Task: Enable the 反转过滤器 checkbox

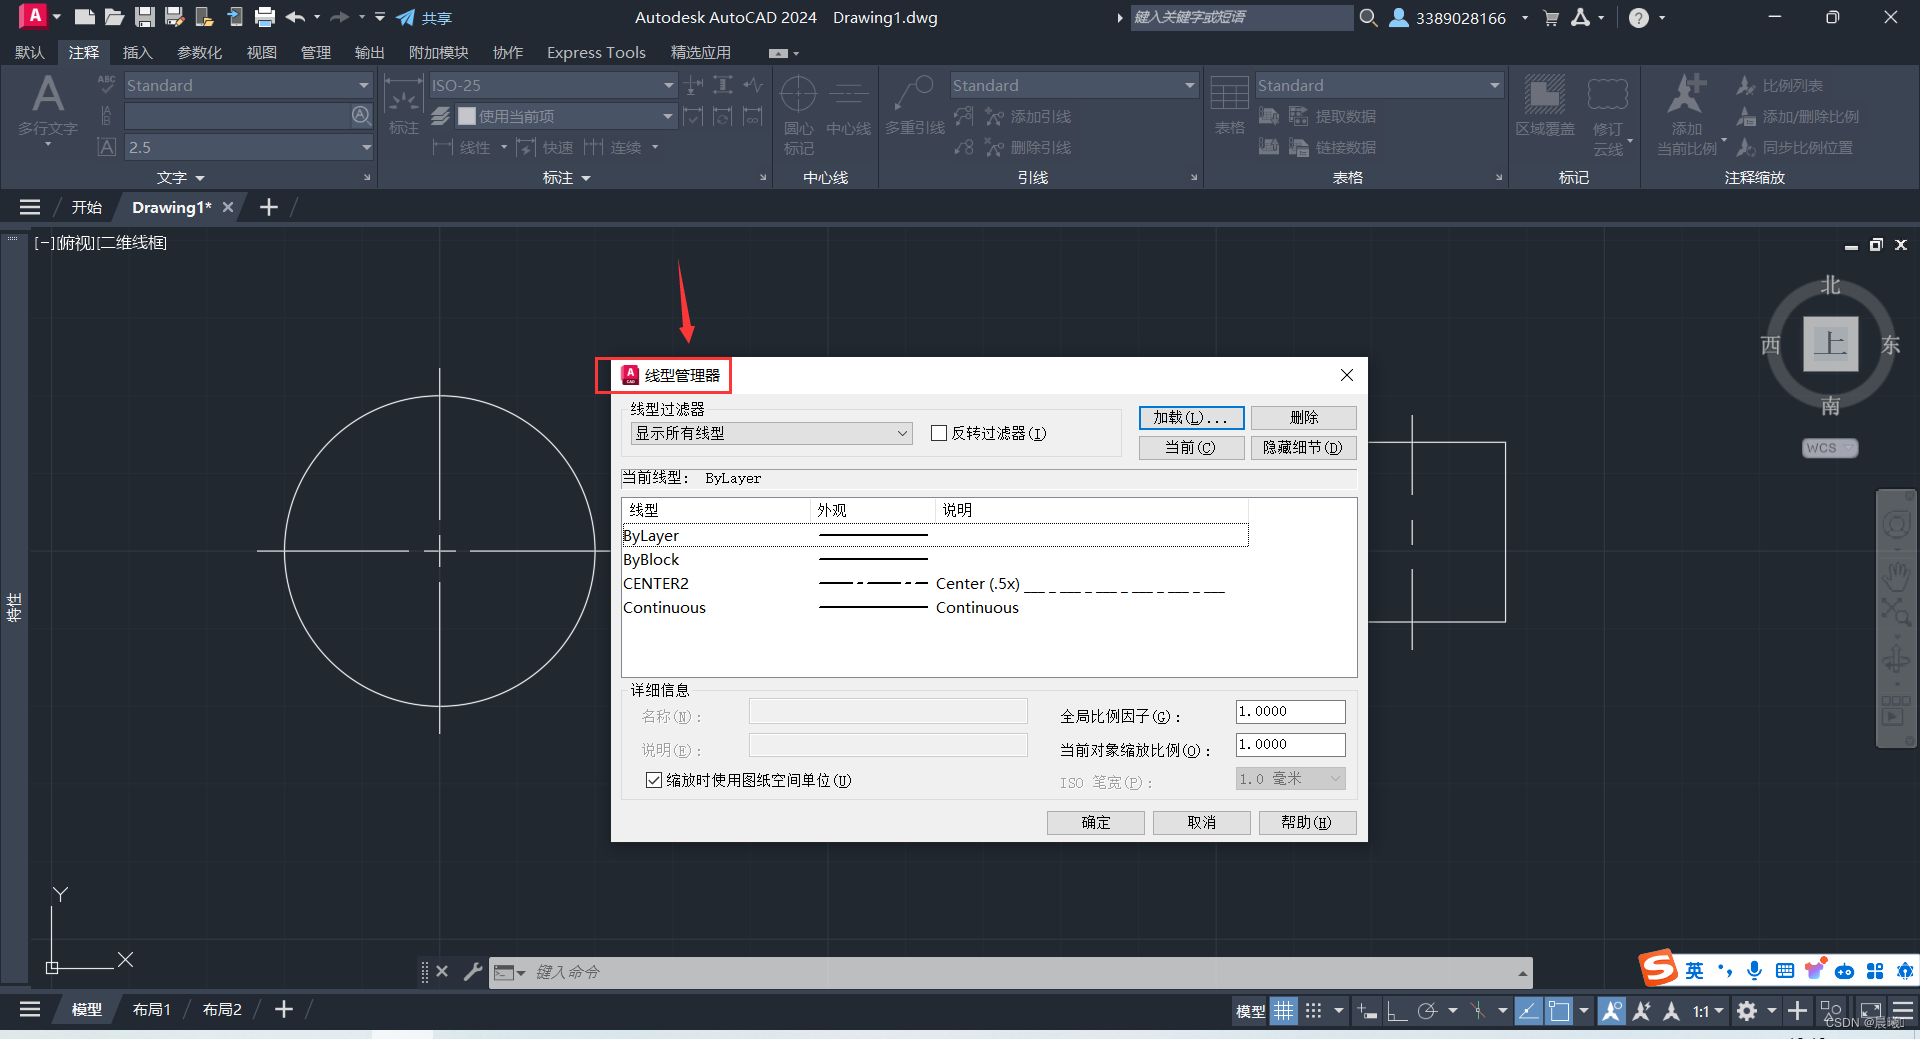Action: pos(939,433)
